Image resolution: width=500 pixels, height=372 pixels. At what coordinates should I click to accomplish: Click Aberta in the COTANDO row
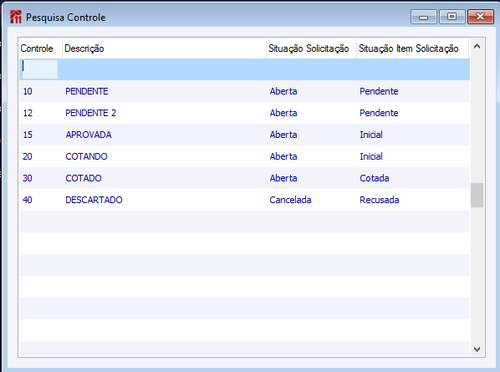tap(283, 156)
